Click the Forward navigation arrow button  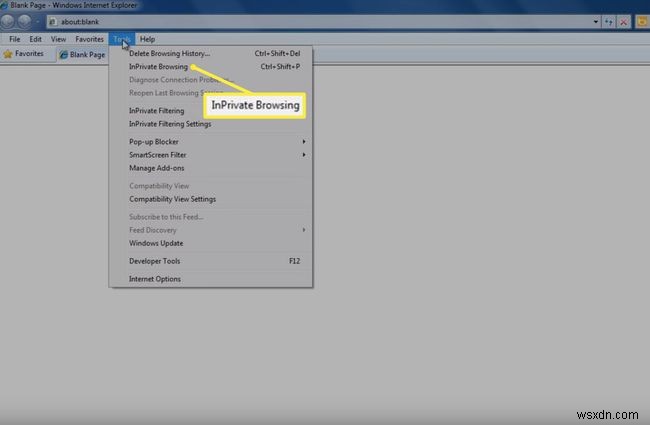click(24, 22)
